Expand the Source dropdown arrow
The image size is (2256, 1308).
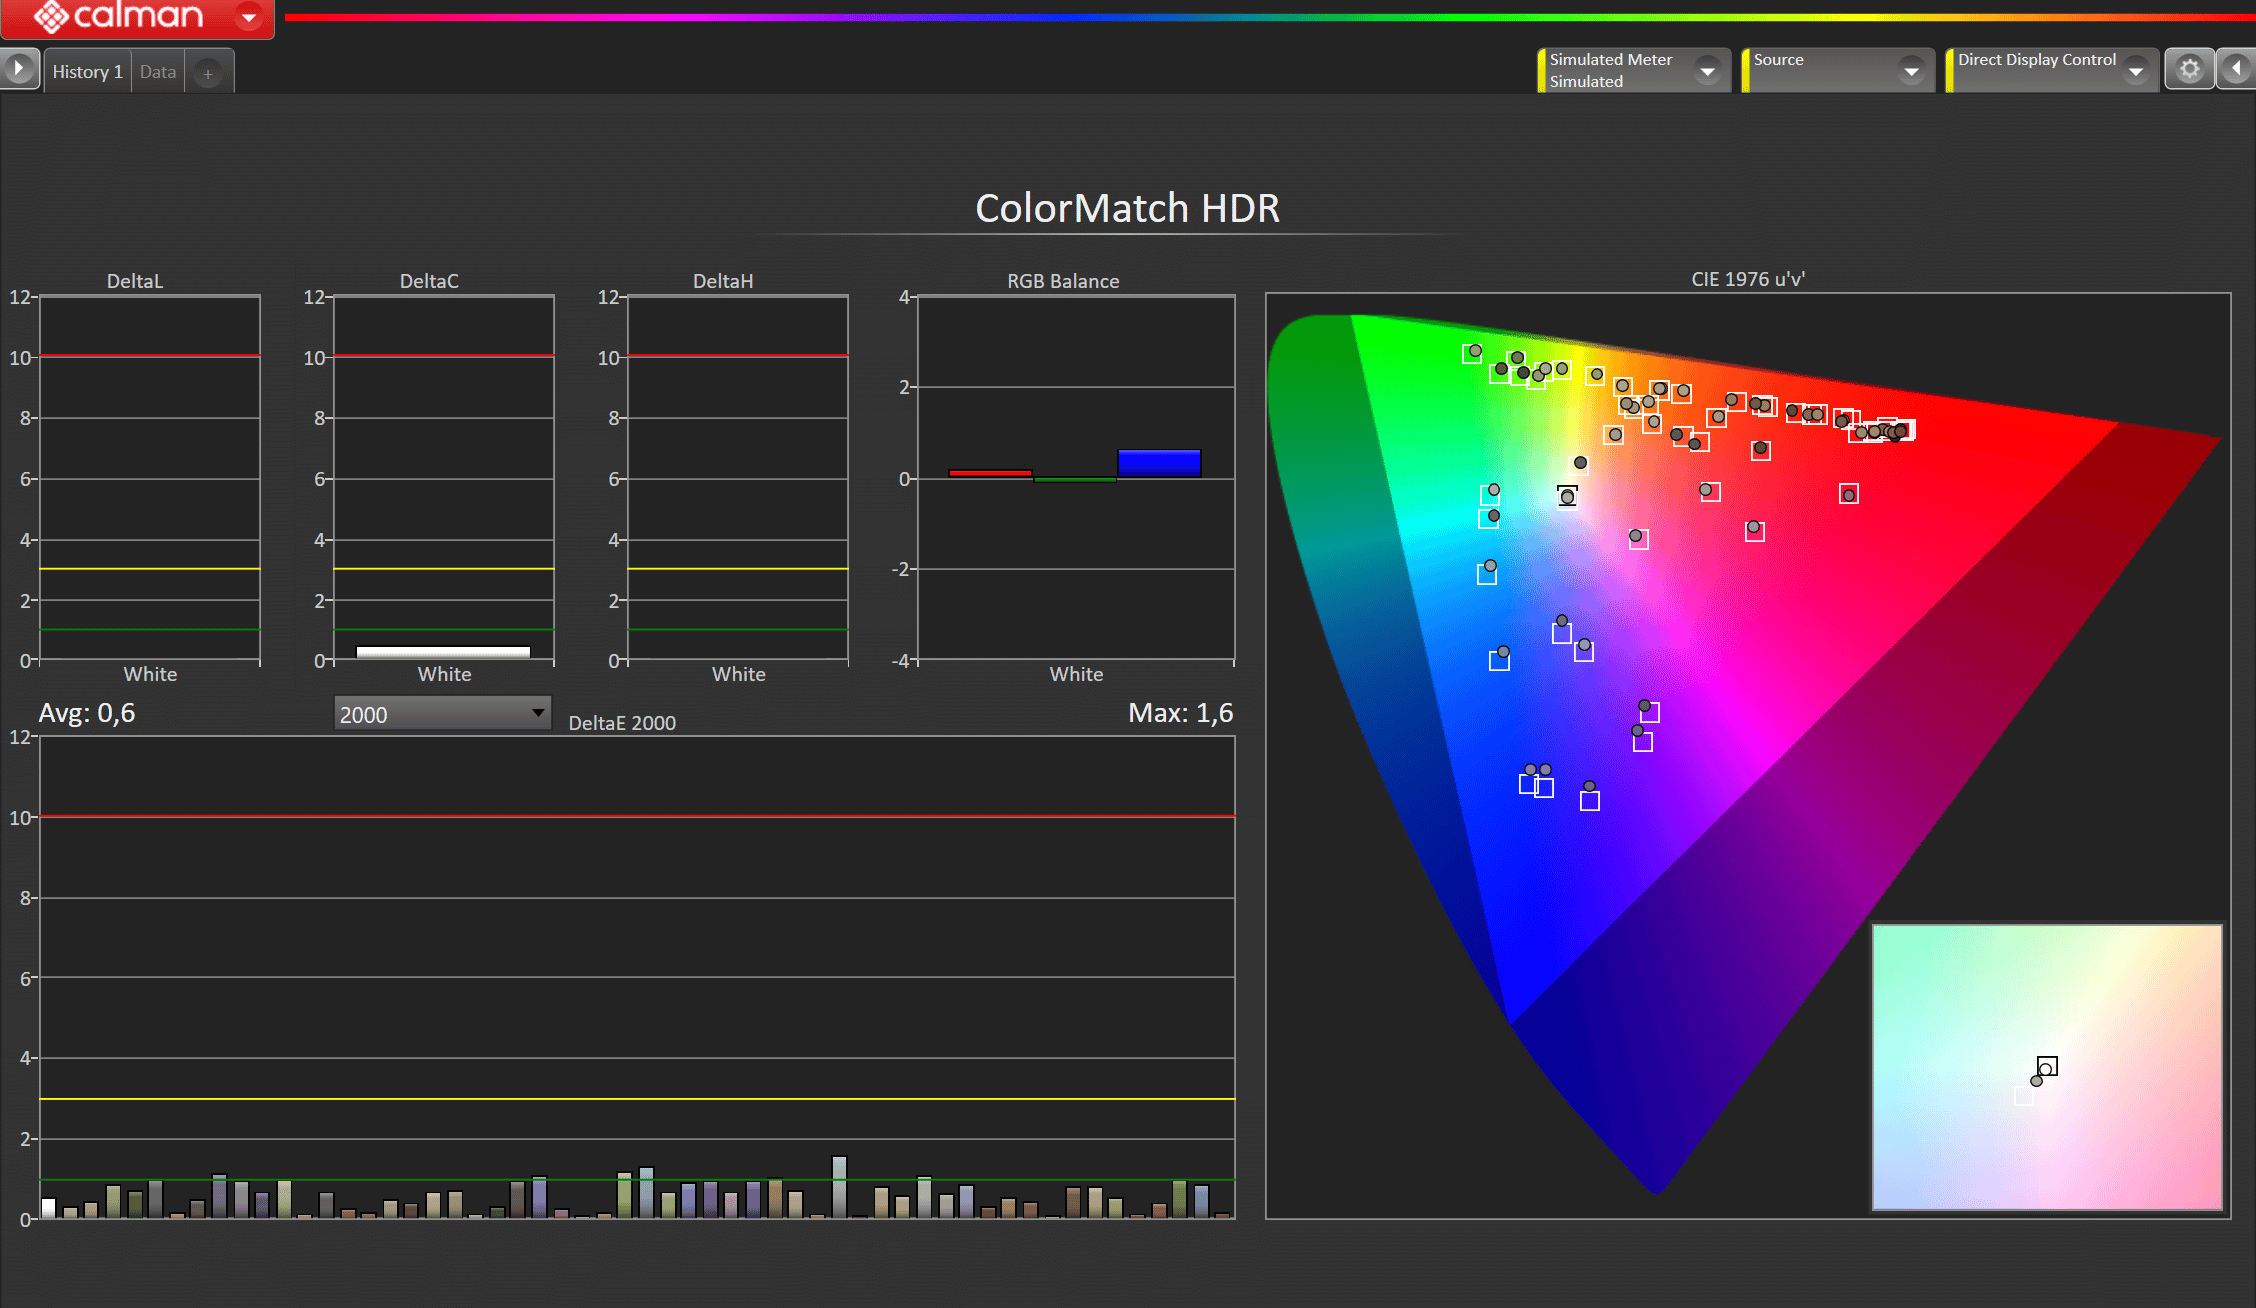tap(1911, 71)
